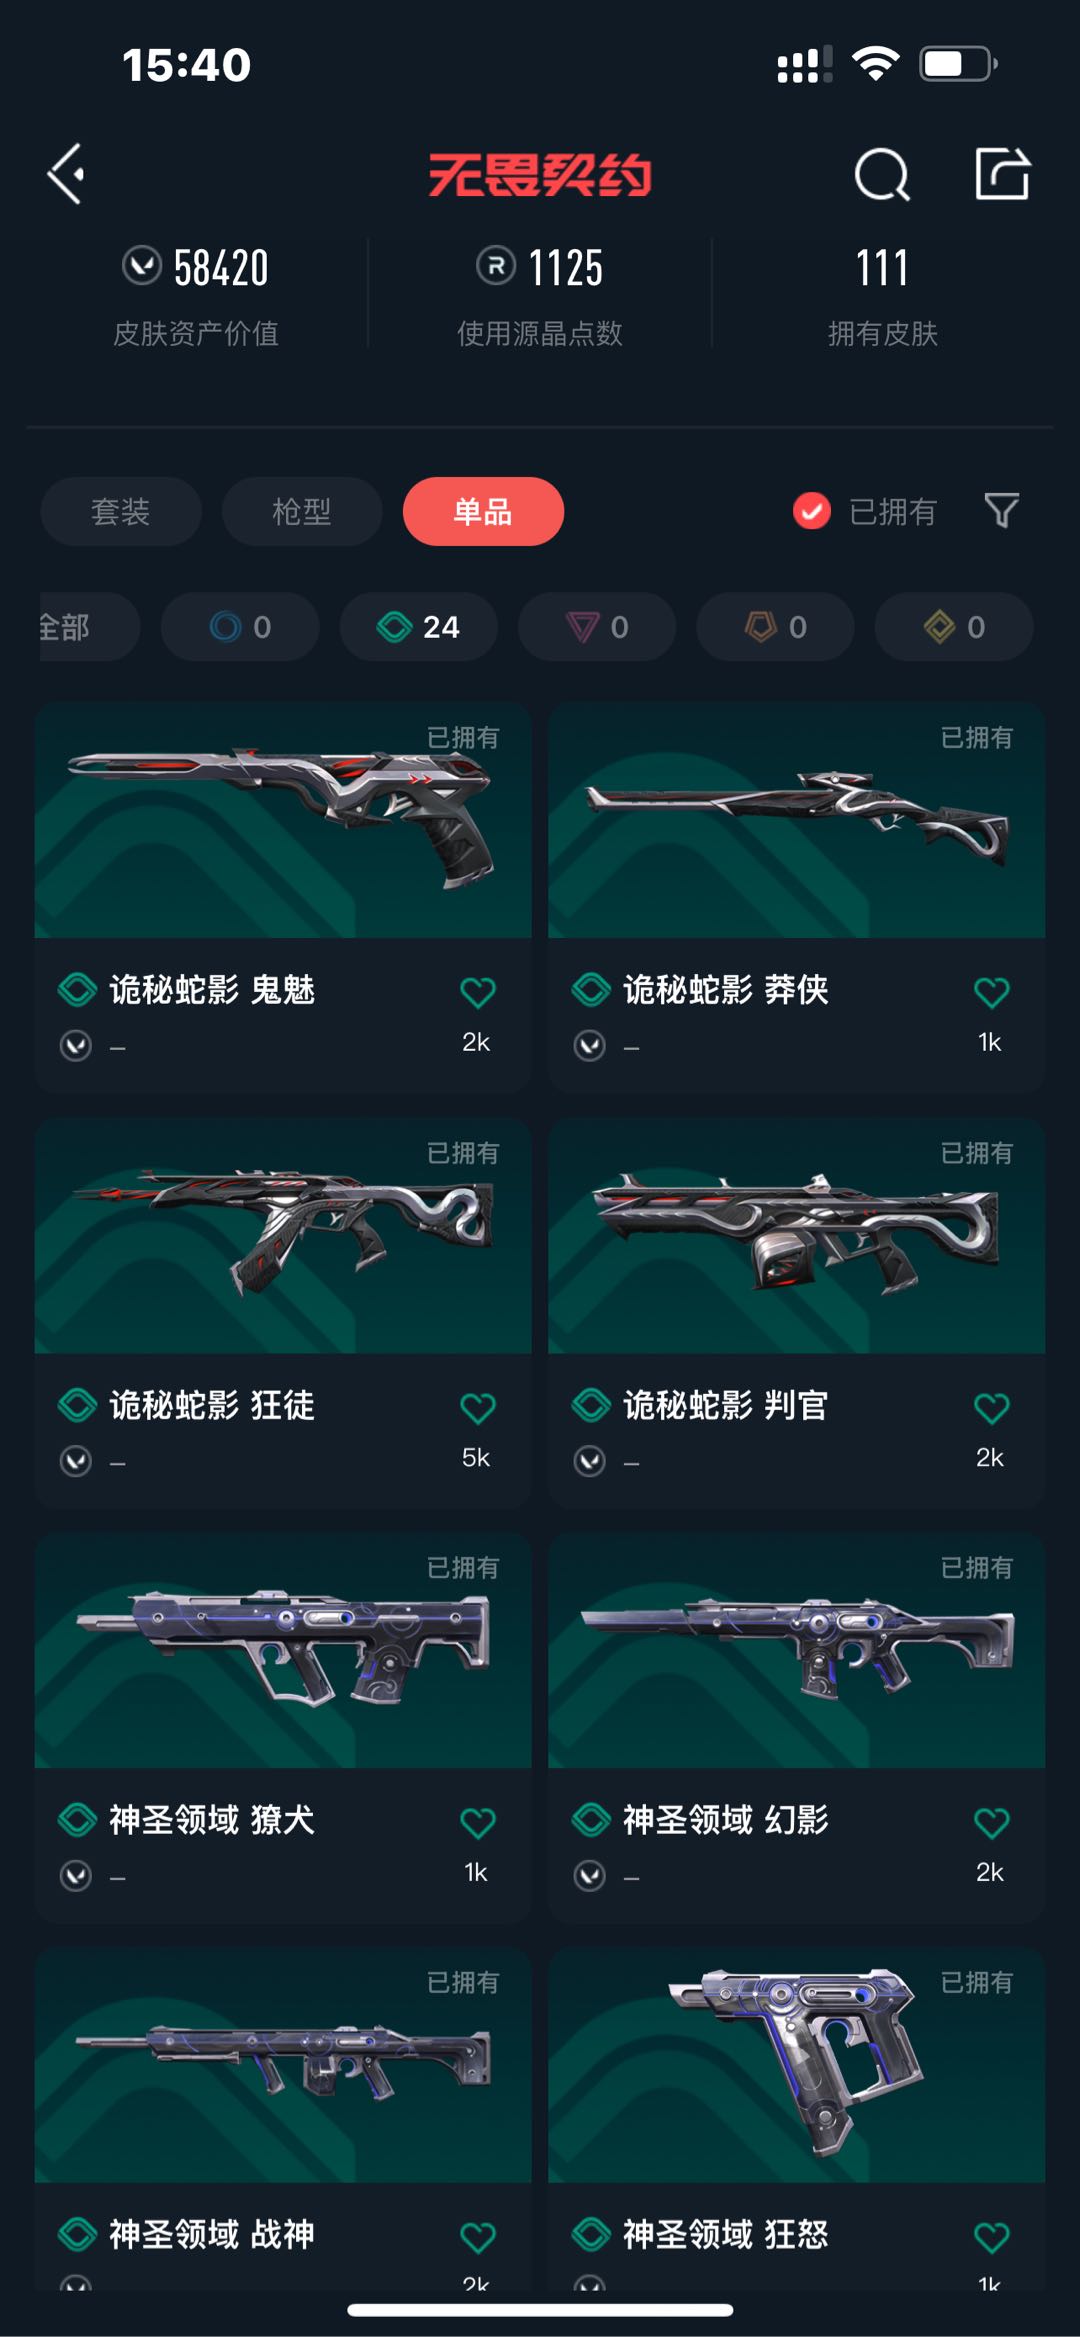Tap heart icon on 神圣领域 幻影
The width and height of the screenshot is (1080, 2337).
(x=991, y=1823)
